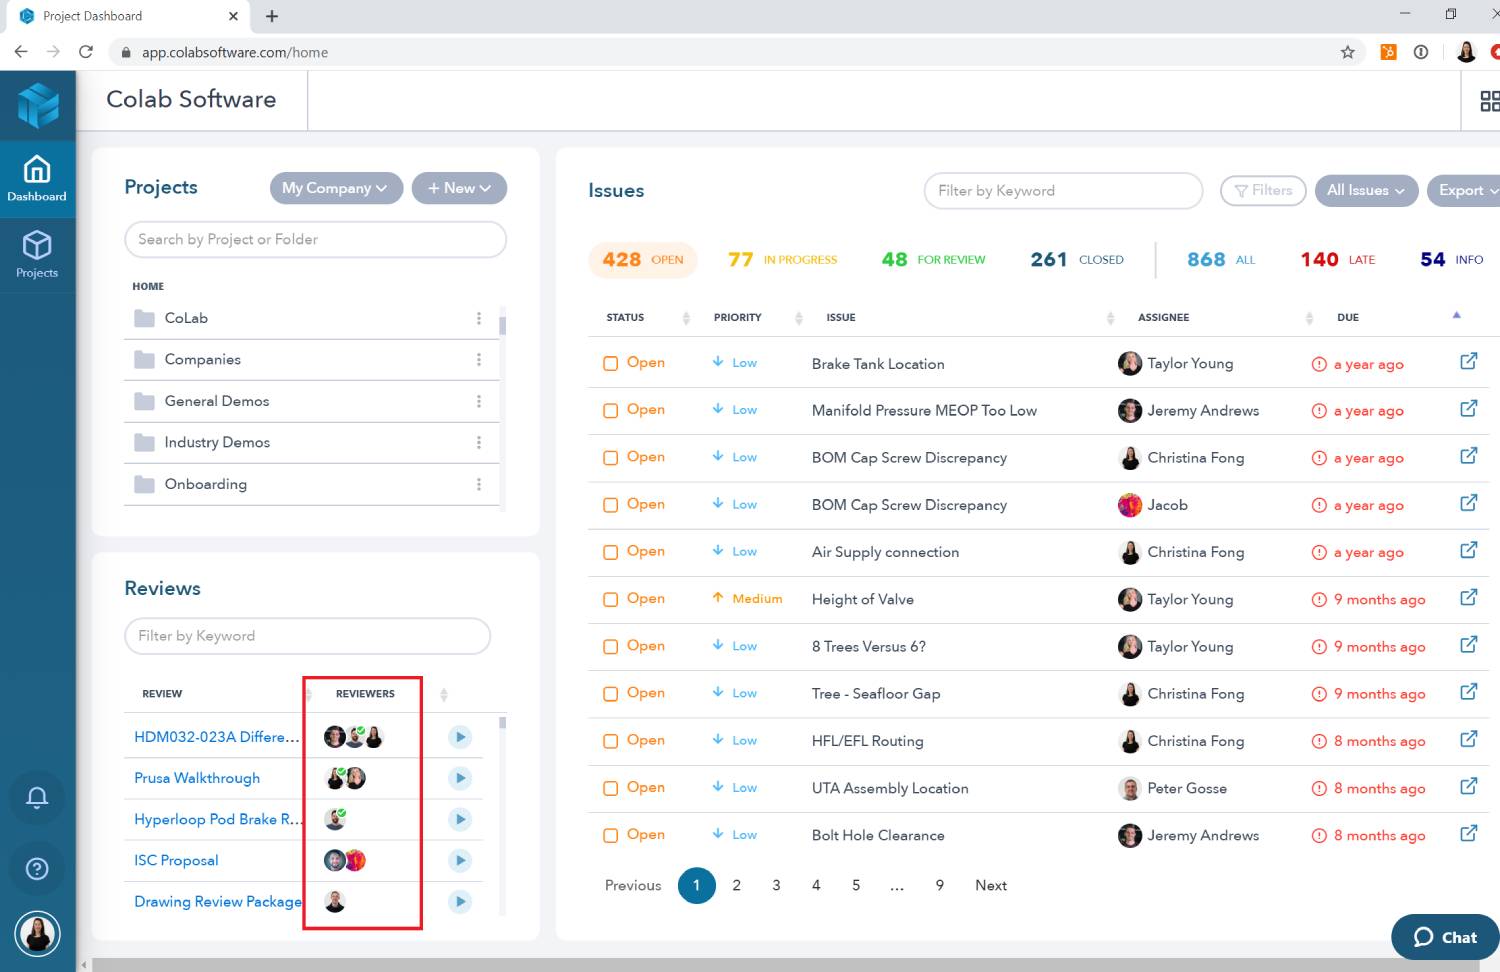The height and width of the screenshot is (972, 1500).
Task: Open a new browser tab
Action: click(x=272, y=16)
